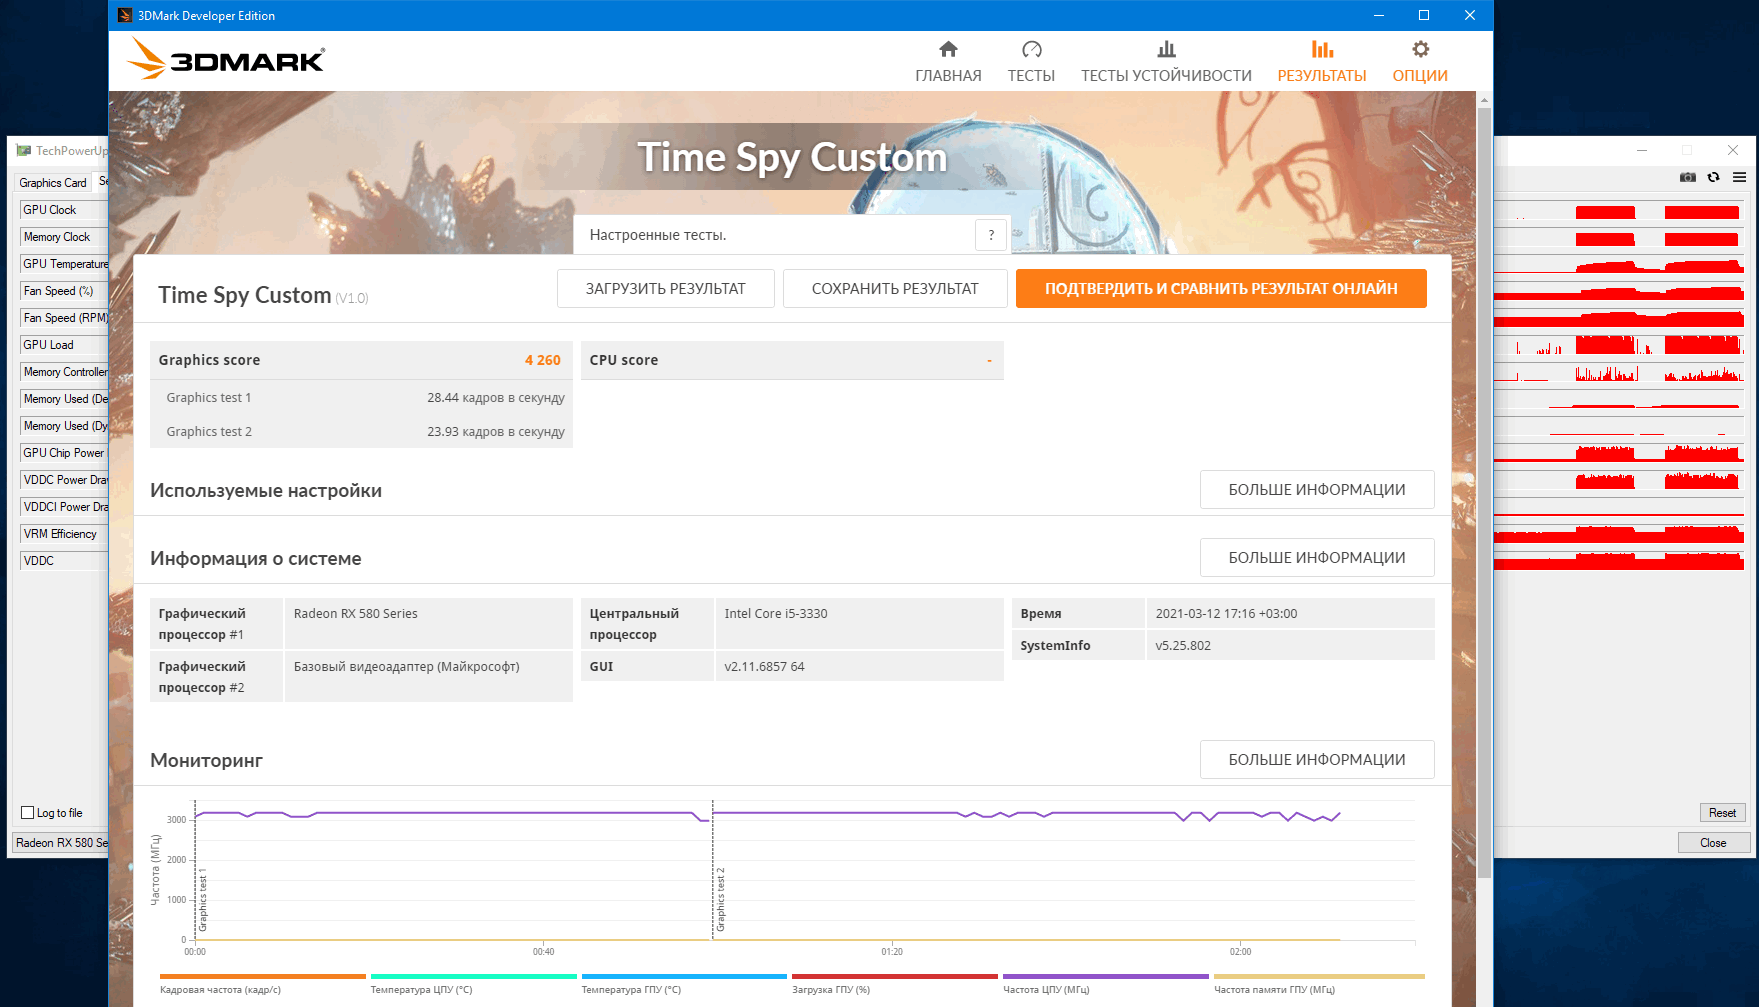Click the 3DMark window vertical scrollbar

click(1484, 492)
